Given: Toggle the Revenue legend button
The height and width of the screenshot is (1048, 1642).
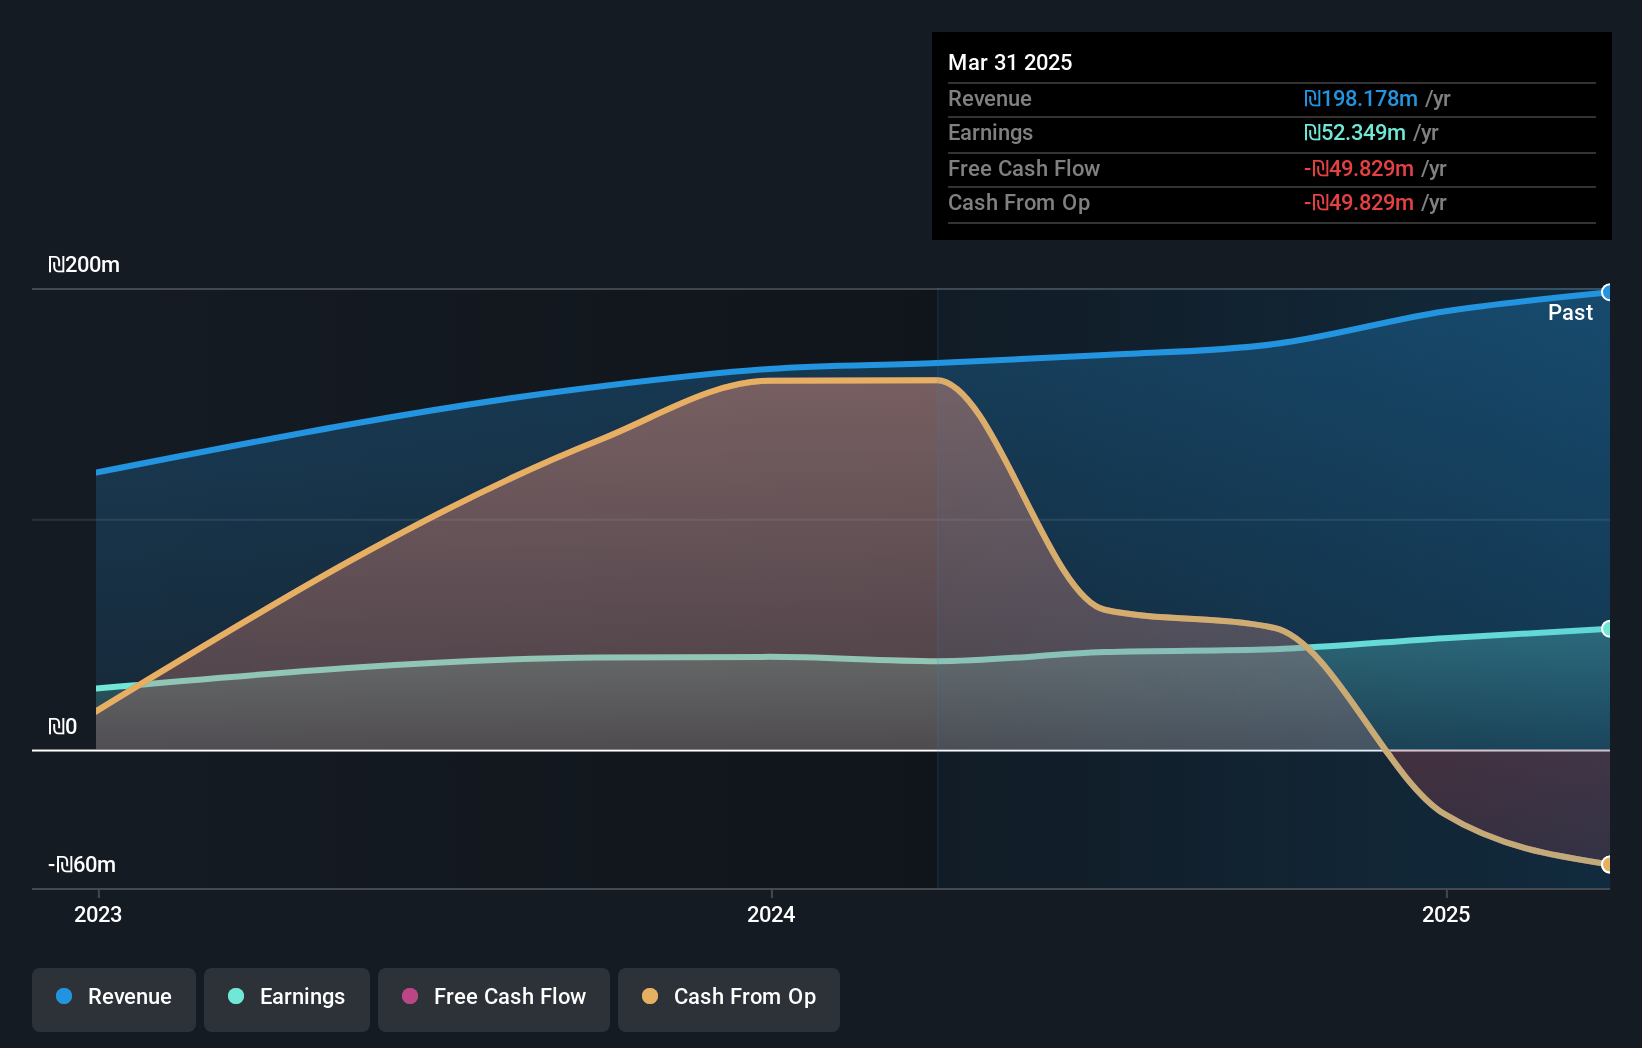Looking at the screenshot, I should [114, 999].
